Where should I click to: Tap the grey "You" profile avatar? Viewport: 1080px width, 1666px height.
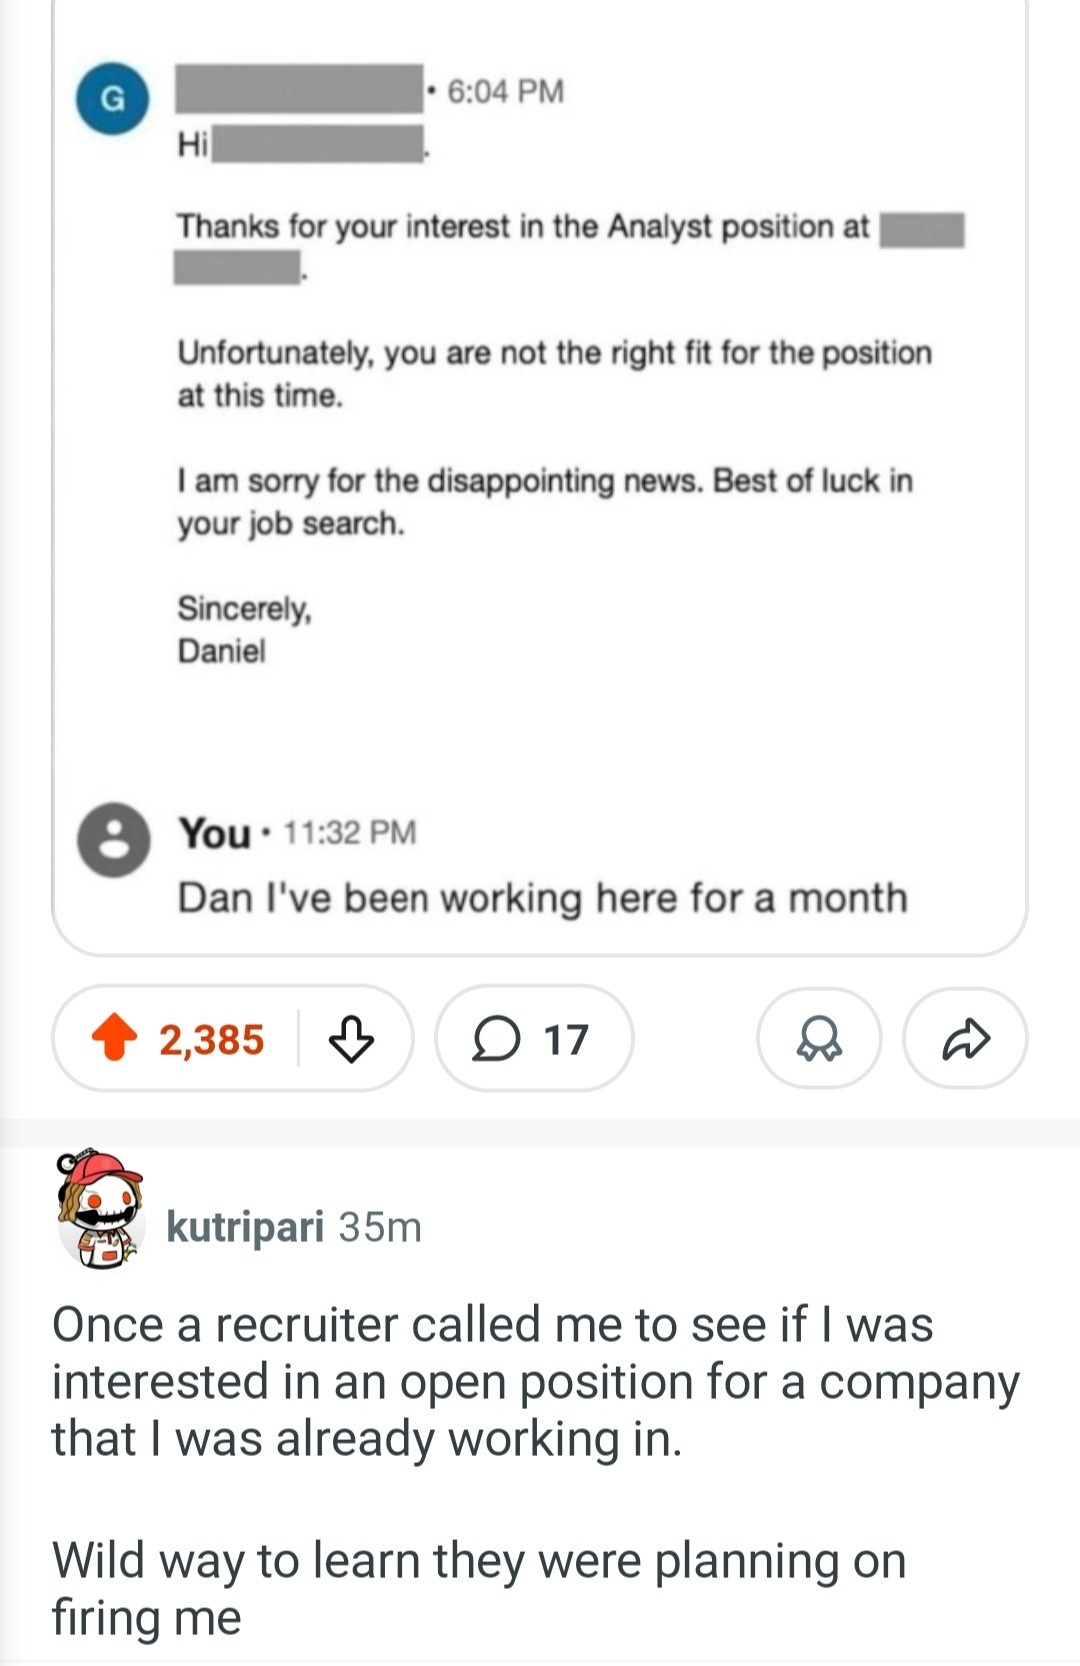115,839
